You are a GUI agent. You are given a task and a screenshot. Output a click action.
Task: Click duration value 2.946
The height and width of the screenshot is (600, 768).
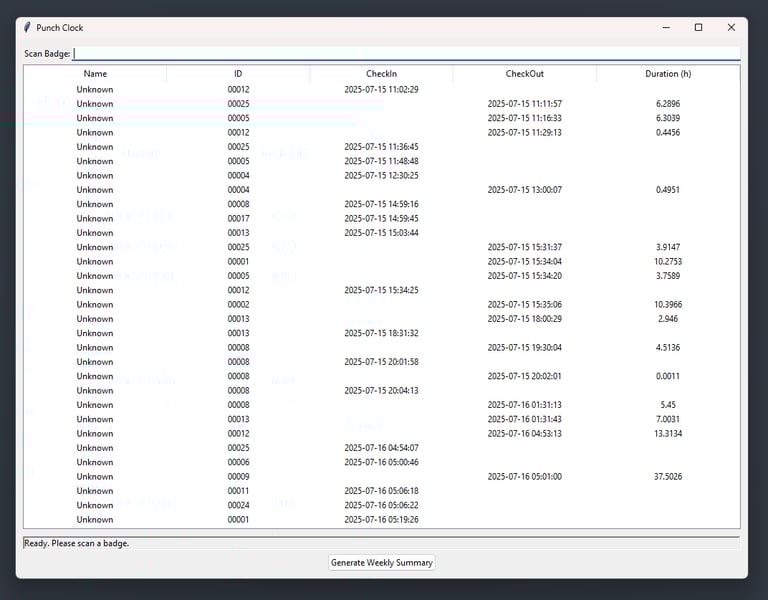point(668,319)
